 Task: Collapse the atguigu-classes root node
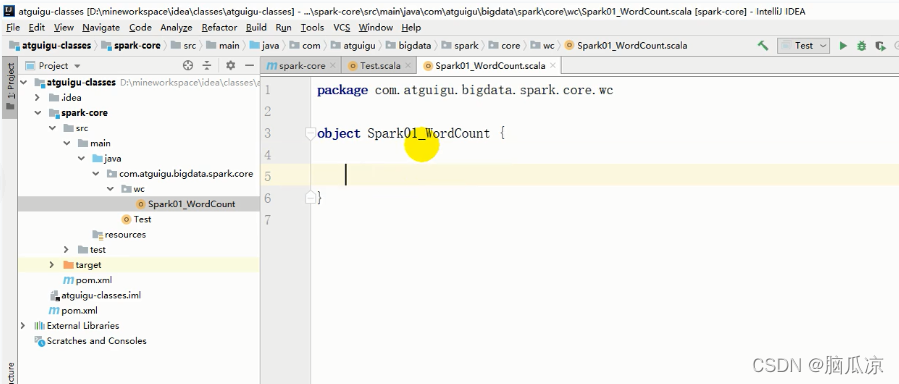click(x=24, y=83)
